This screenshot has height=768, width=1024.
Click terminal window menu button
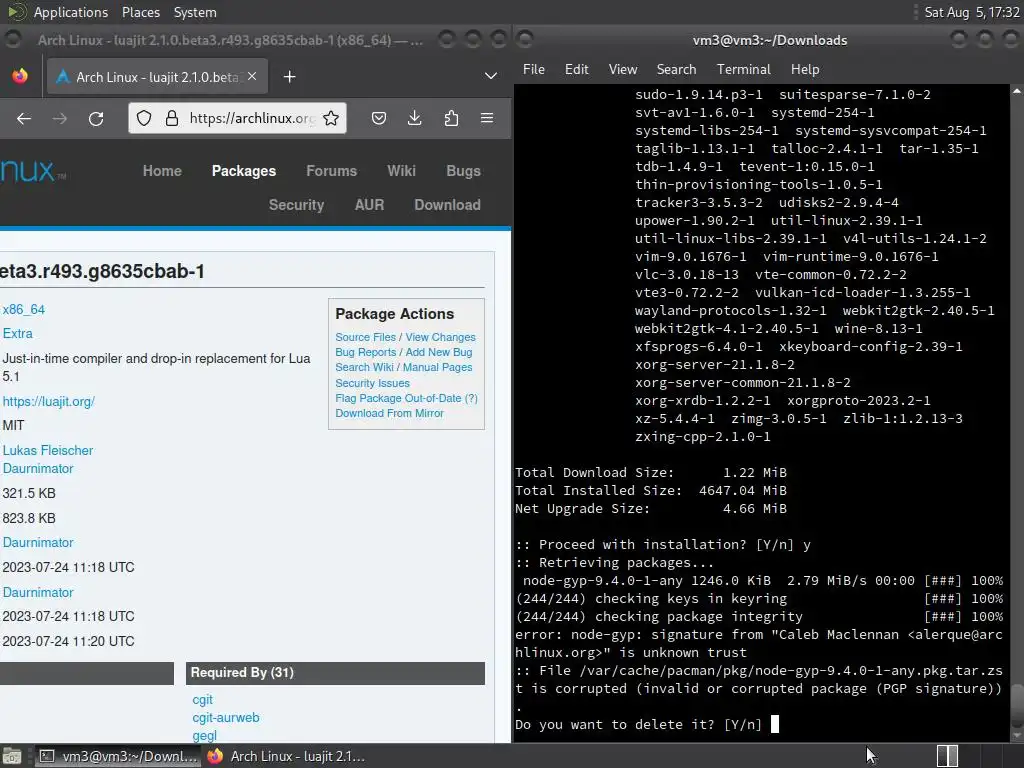pos(525,40)
